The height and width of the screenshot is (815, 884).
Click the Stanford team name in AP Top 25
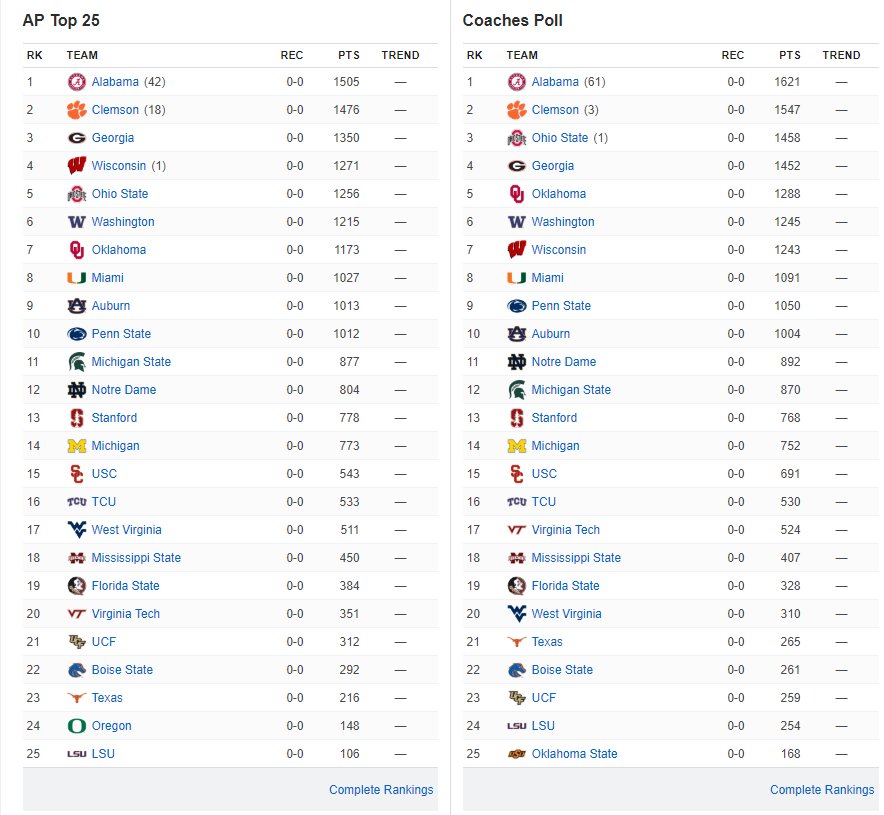[114, 418]
